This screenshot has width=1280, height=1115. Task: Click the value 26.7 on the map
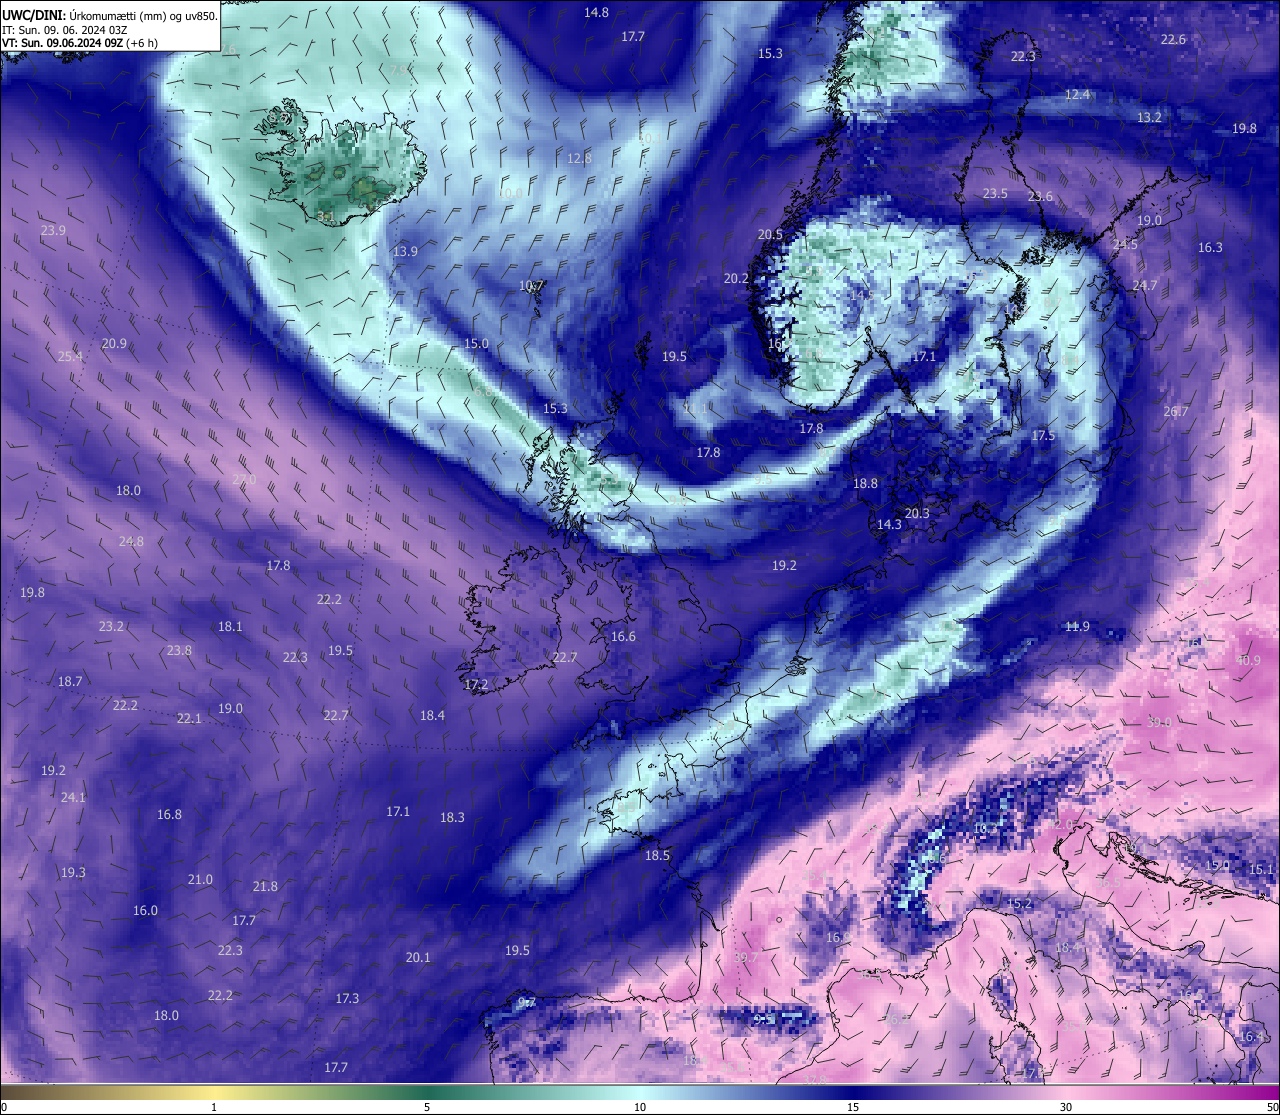[1175, 412]
